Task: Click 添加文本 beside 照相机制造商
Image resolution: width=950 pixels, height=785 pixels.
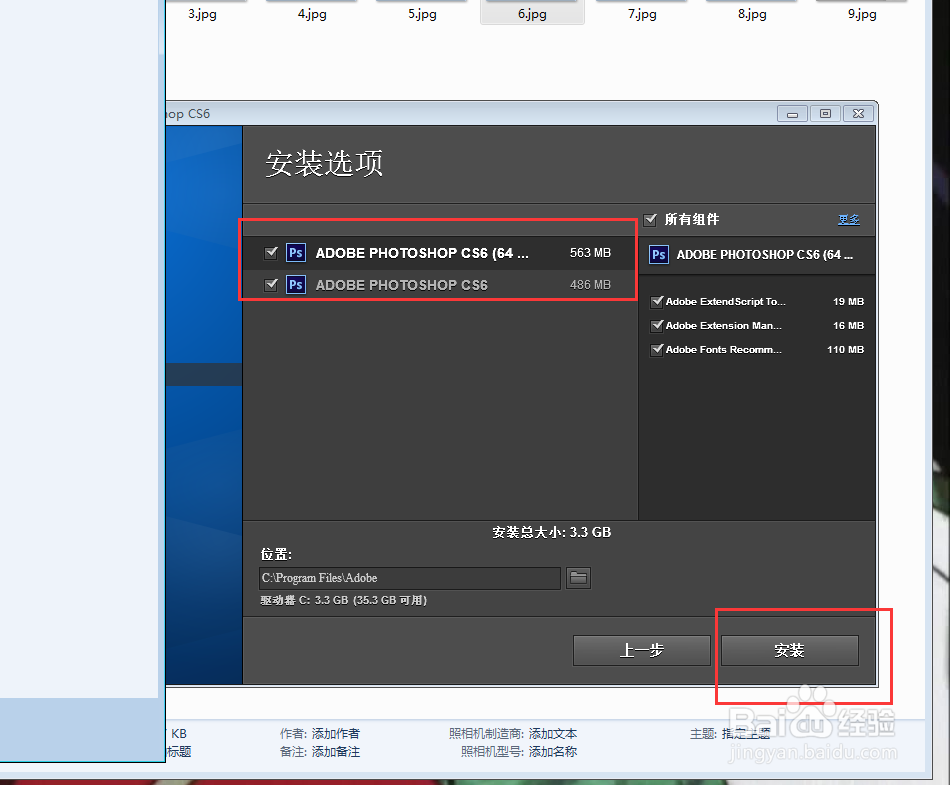Action: (554, 733)
